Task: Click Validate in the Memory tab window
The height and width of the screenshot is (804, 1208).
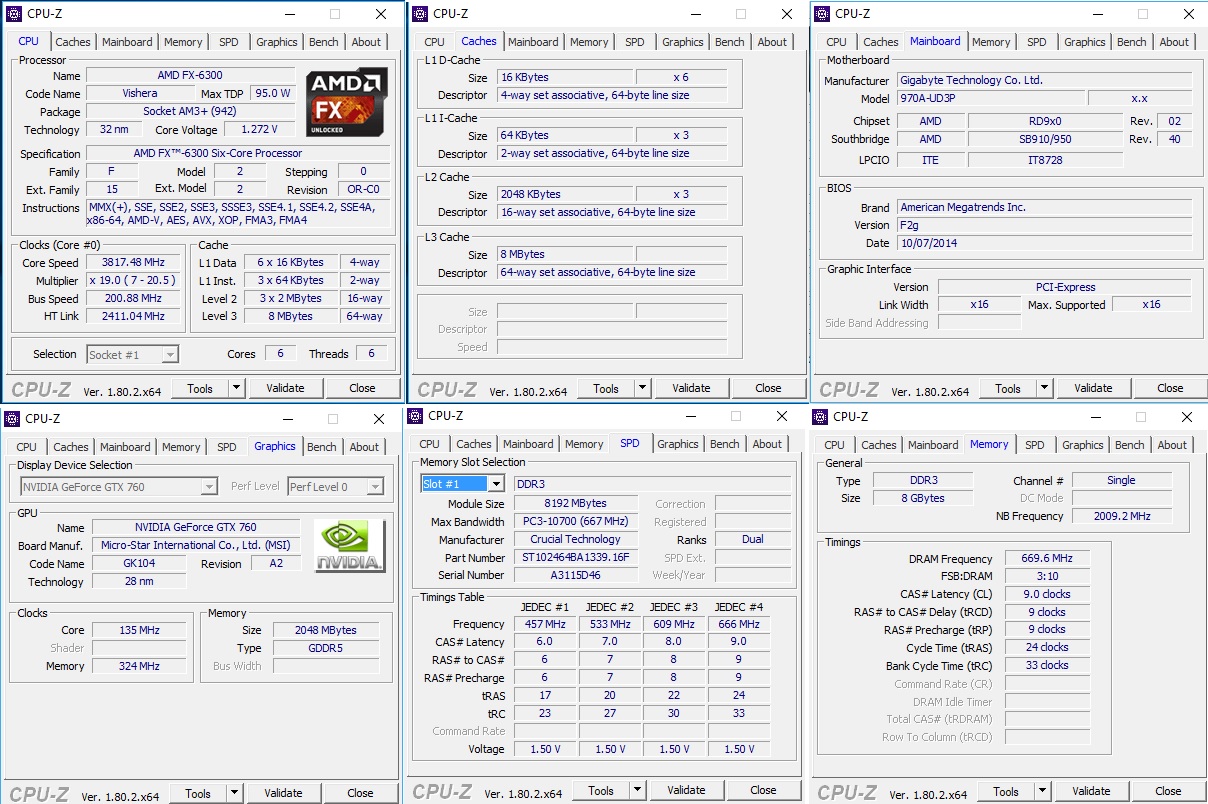Action: coord(1091,791)
